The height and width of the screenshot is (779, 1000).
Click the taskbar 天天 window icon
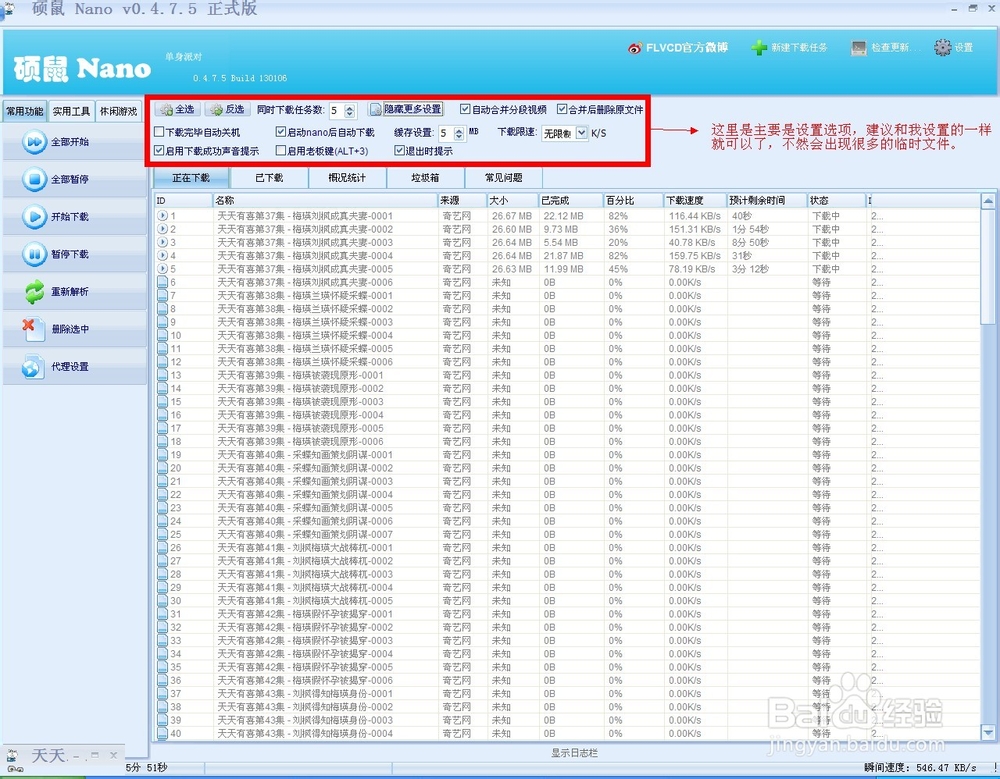tap(12, 755)
